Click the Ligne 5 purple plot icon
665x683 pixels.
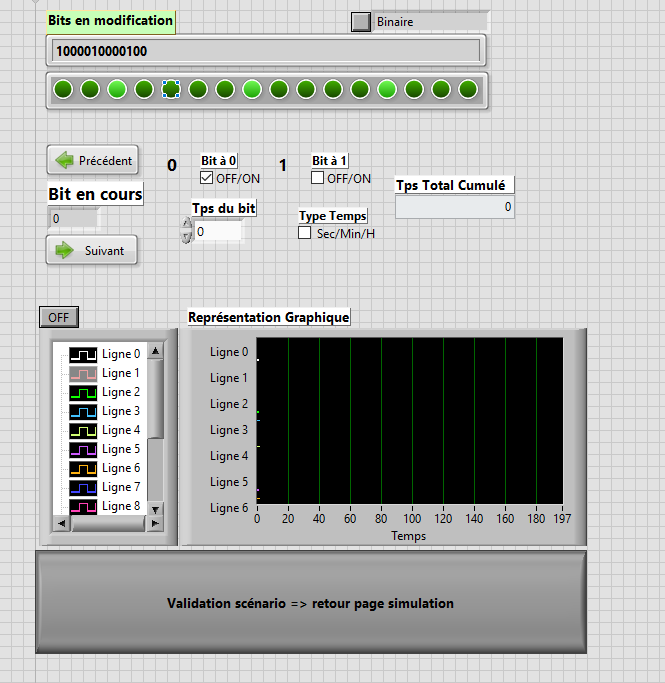pos(83,449)
